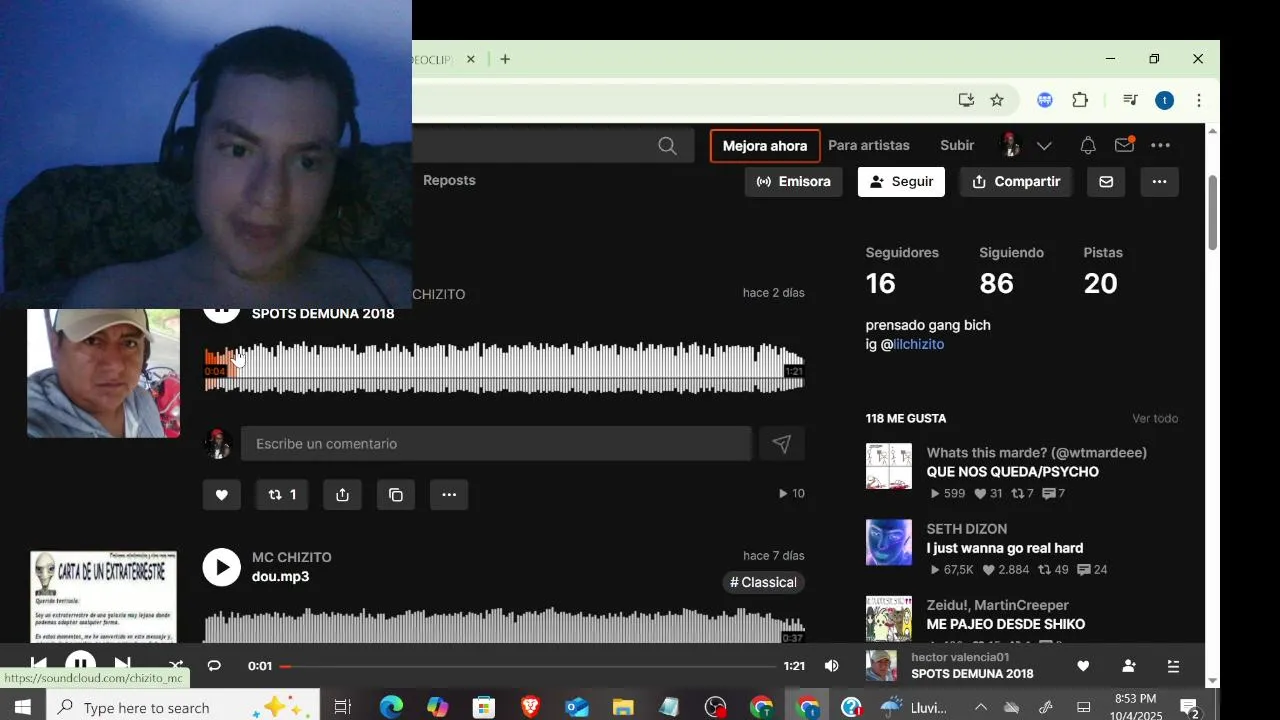Open Chrome media controls icon
The height and width of the screenshot is (720, 1280).
click(1130, 100)
